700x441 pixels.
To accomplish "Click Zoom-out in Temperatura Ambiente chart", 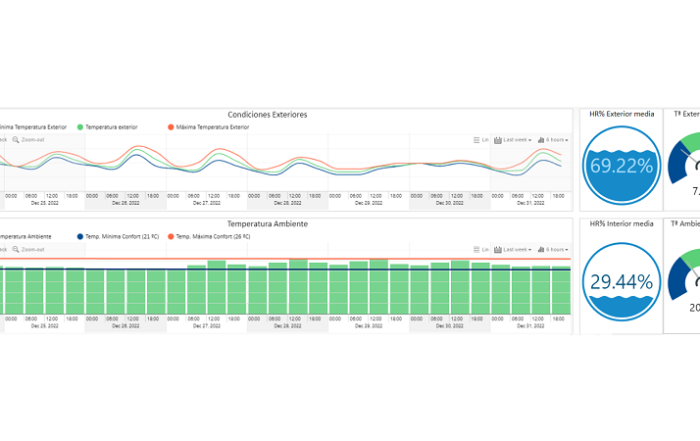I will click(x=29, y=249).
